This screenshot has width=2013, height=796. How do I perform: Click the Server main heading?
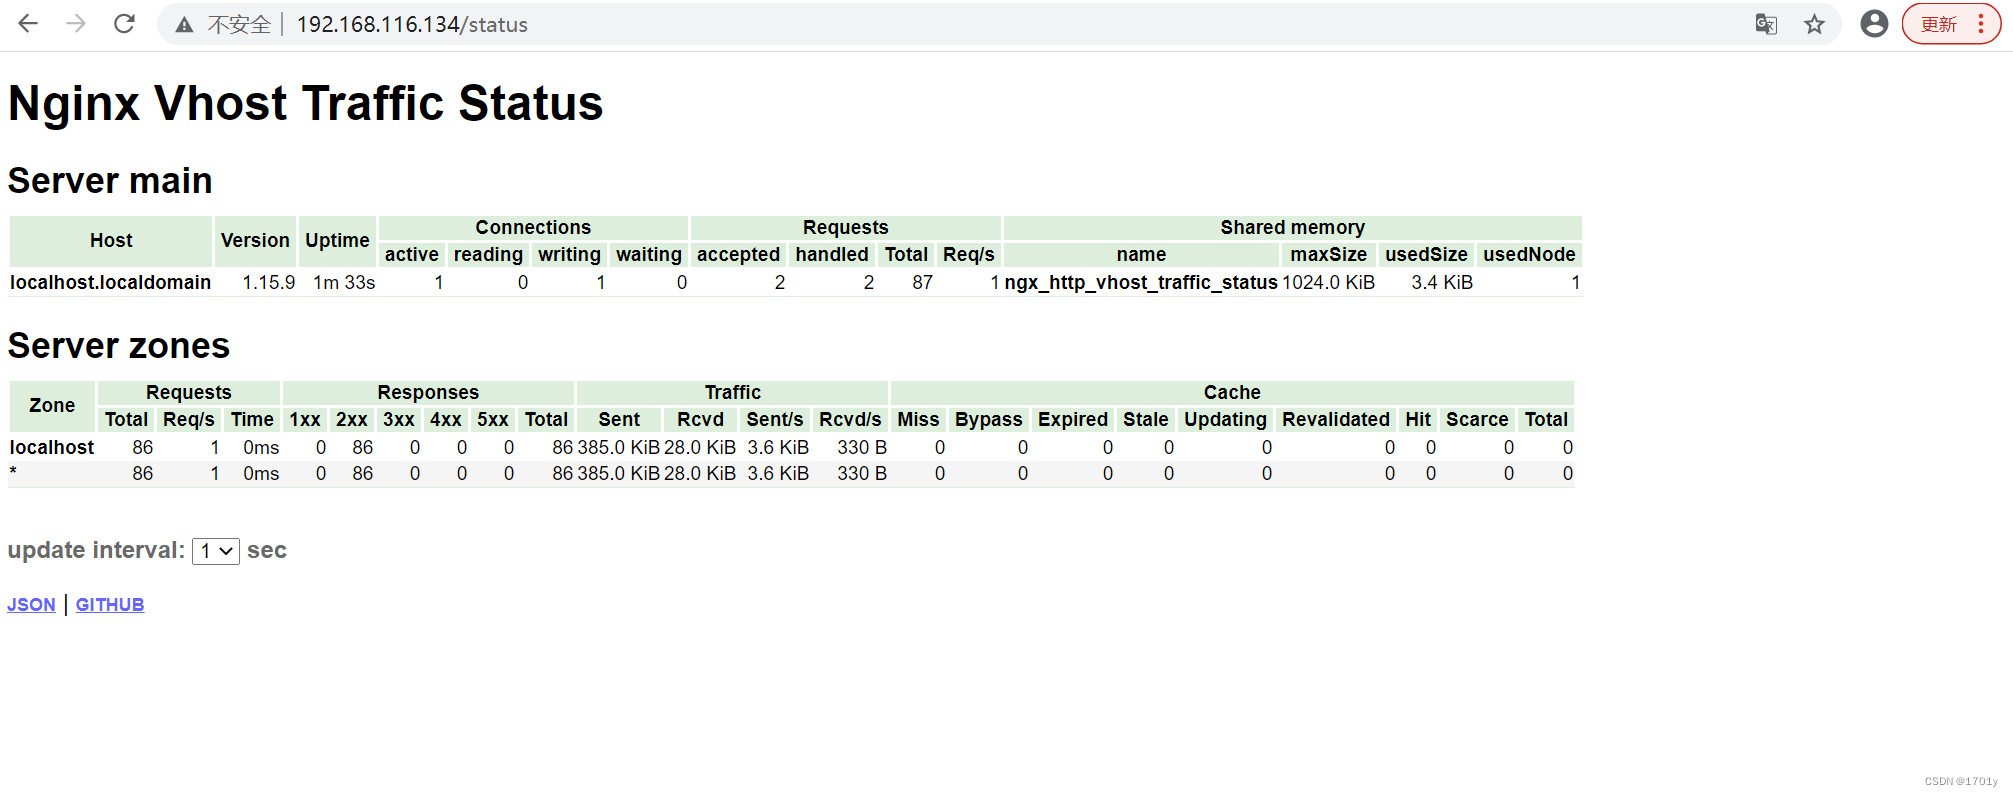[x=110, y=181]
